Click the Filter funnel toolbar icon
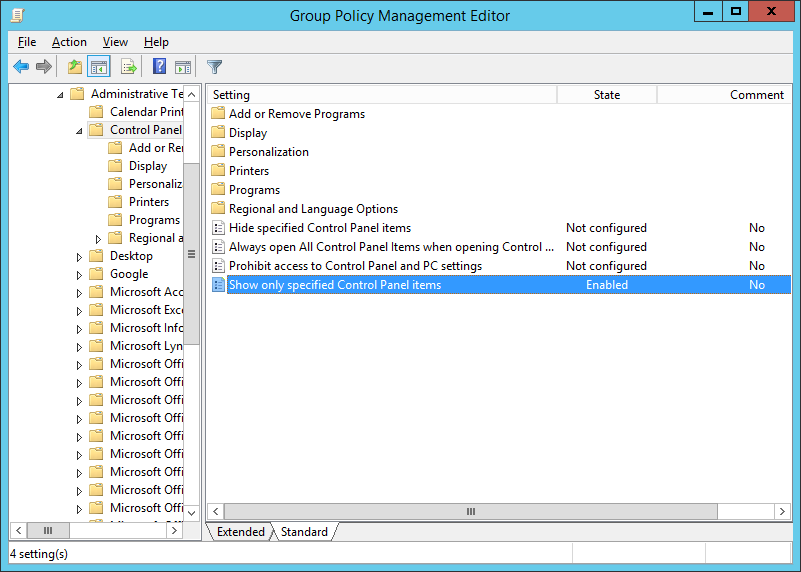Screen dimensions: 801x572 (x=214, y=67)
